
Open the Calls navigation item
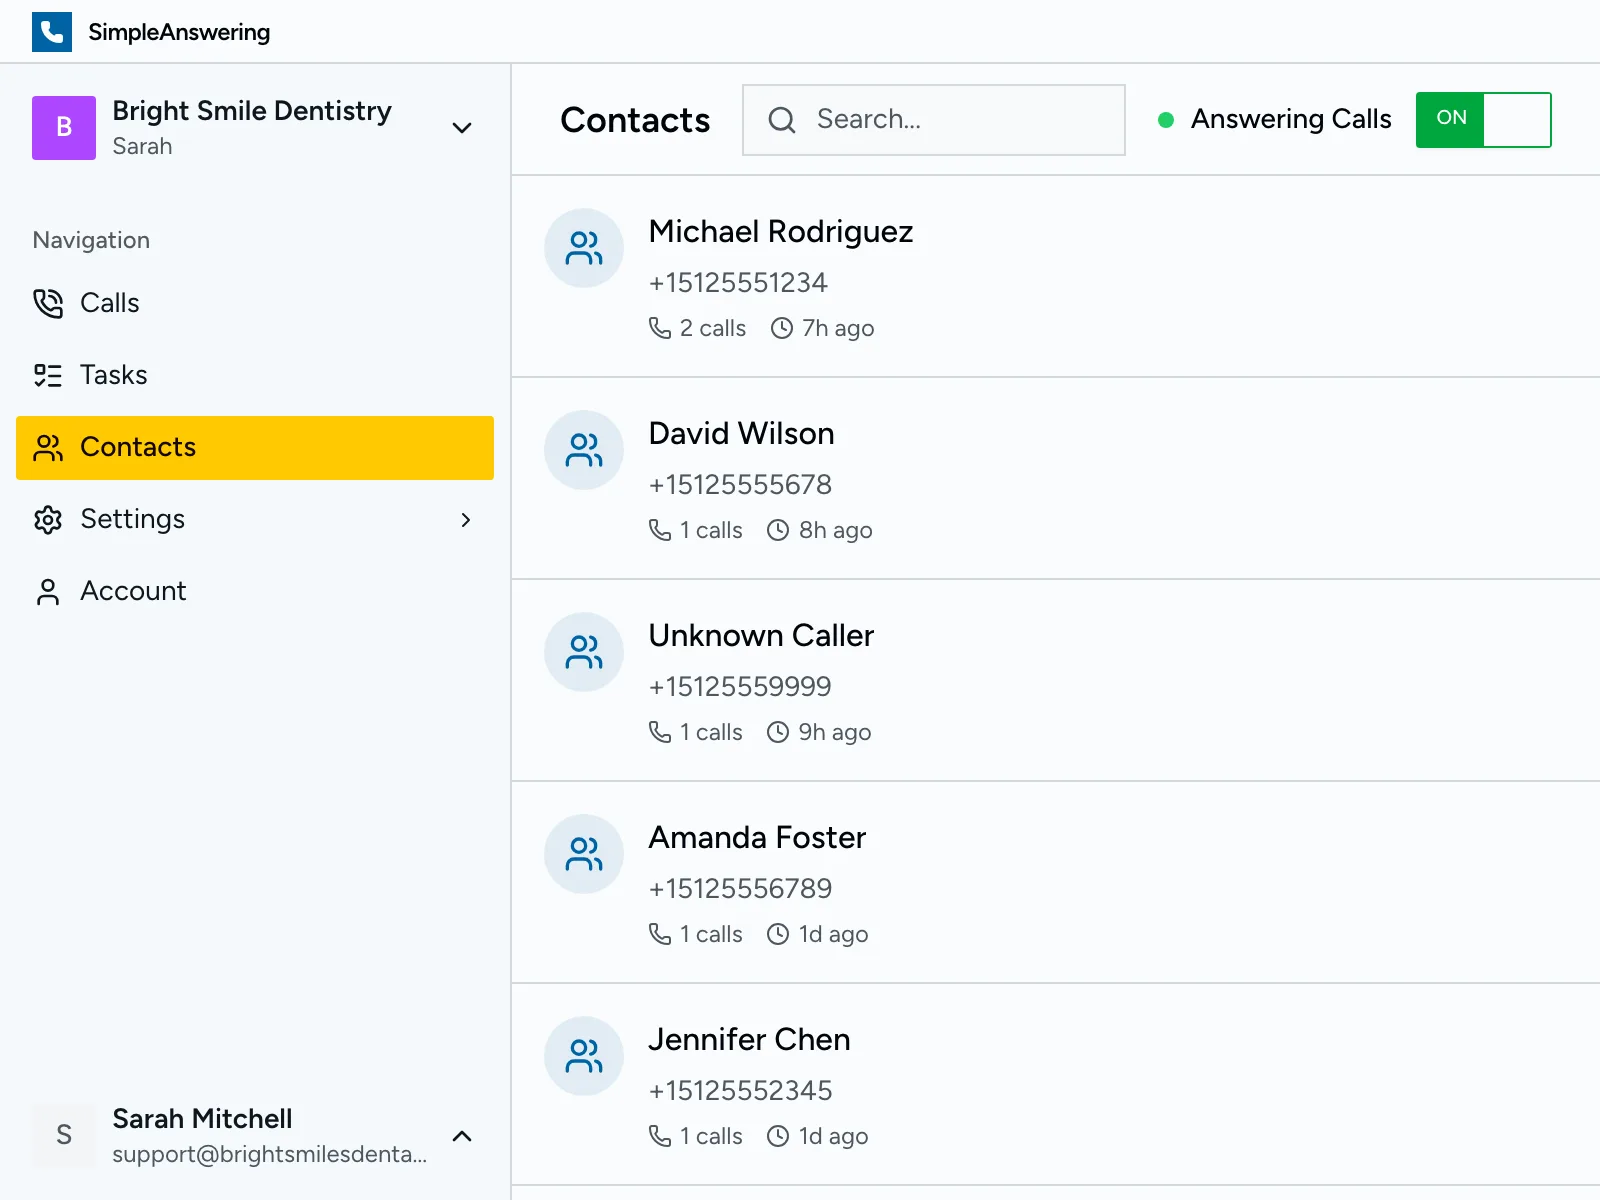pyautogui.click(x=110, y=303)
